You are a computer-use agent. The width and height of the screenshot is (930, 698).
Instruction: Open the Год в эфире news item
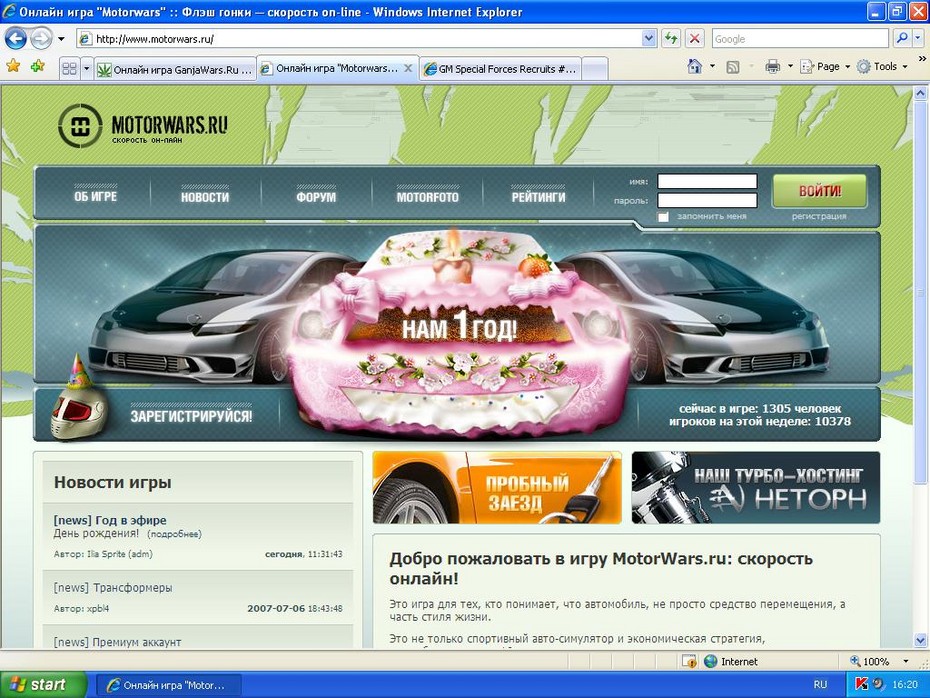pyautogui.click(x=110, y=520)
